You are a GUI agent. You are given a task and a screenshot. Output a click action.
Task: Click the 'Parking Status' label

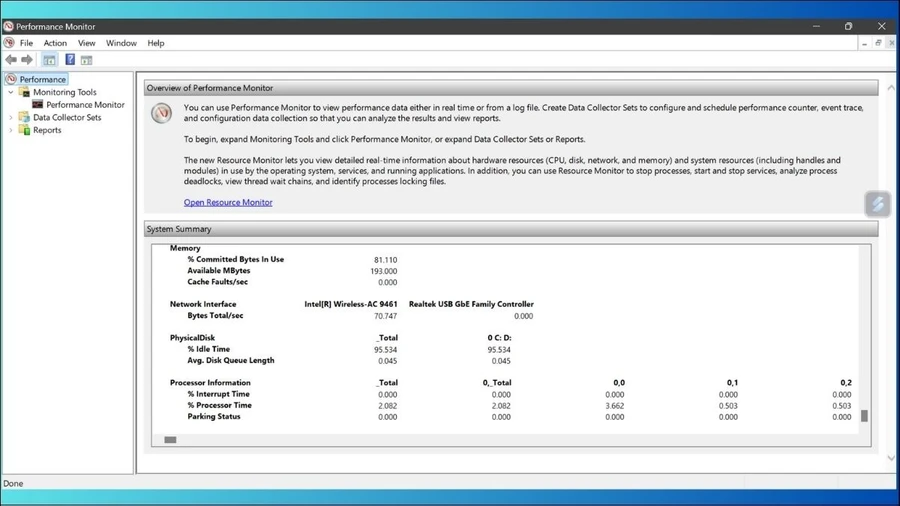[x=214, y=417]
